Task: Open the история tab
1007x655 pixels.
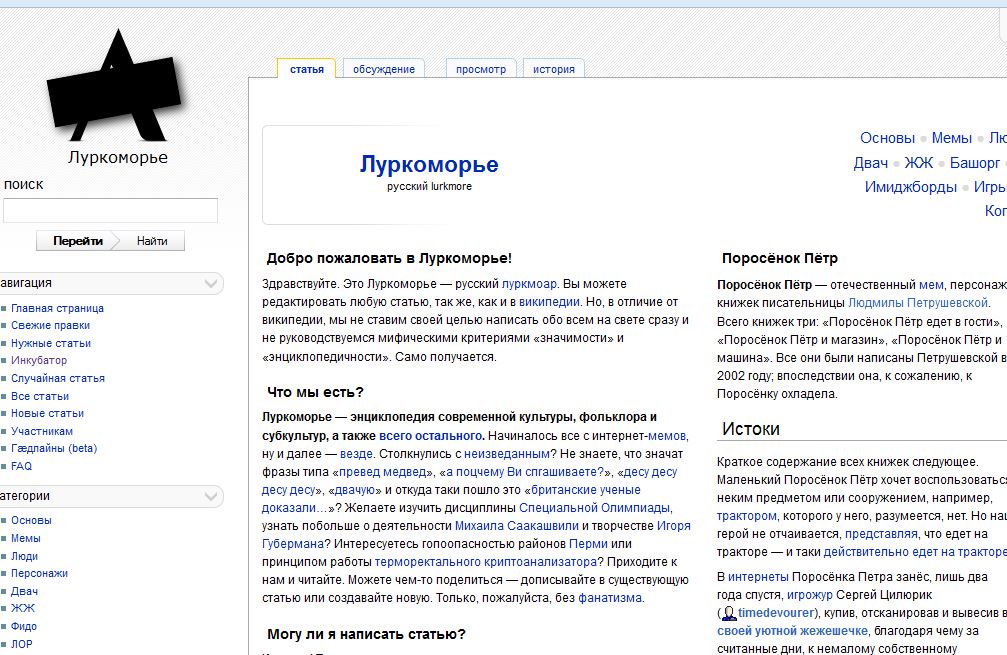Action: (553, 69)
